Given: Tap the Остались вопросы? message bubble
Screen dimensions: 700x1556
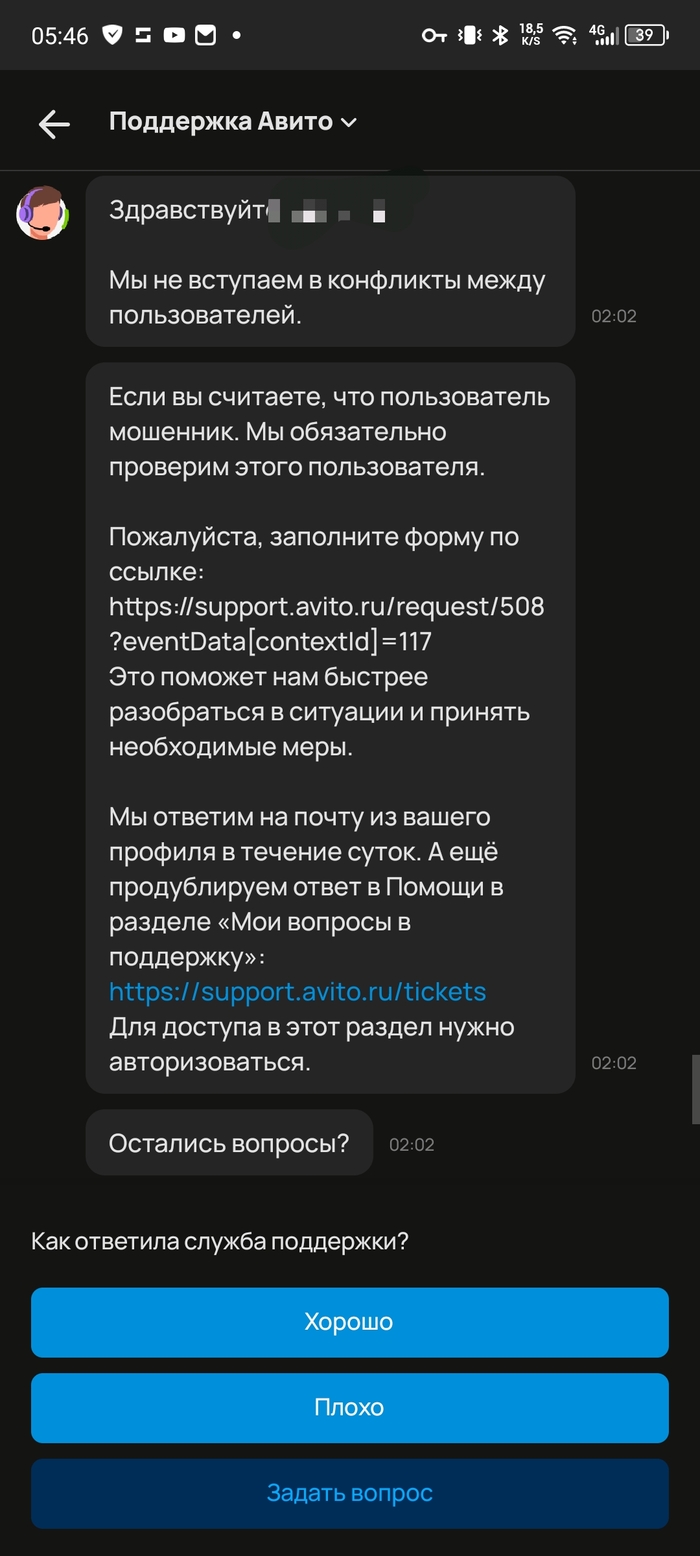Looking at the screenshot, I should tap(229, 1142).
